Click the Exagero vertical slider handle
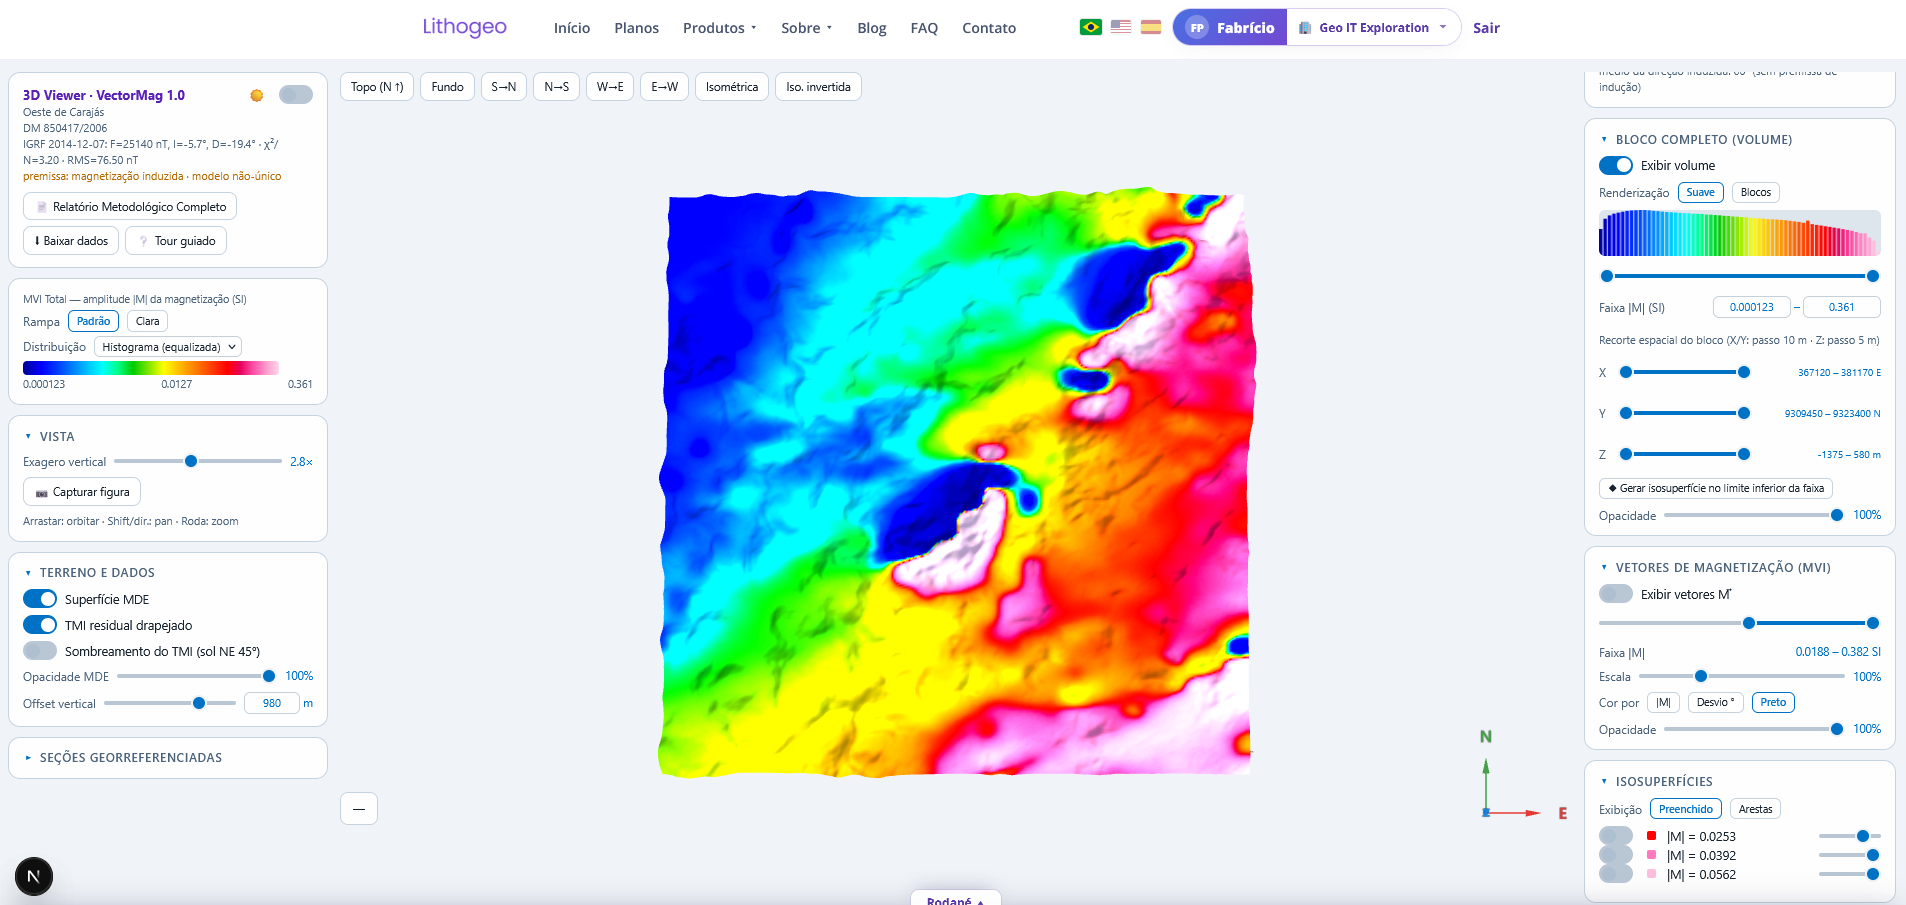The image size is (1906, 905). [x=191, y=461]
